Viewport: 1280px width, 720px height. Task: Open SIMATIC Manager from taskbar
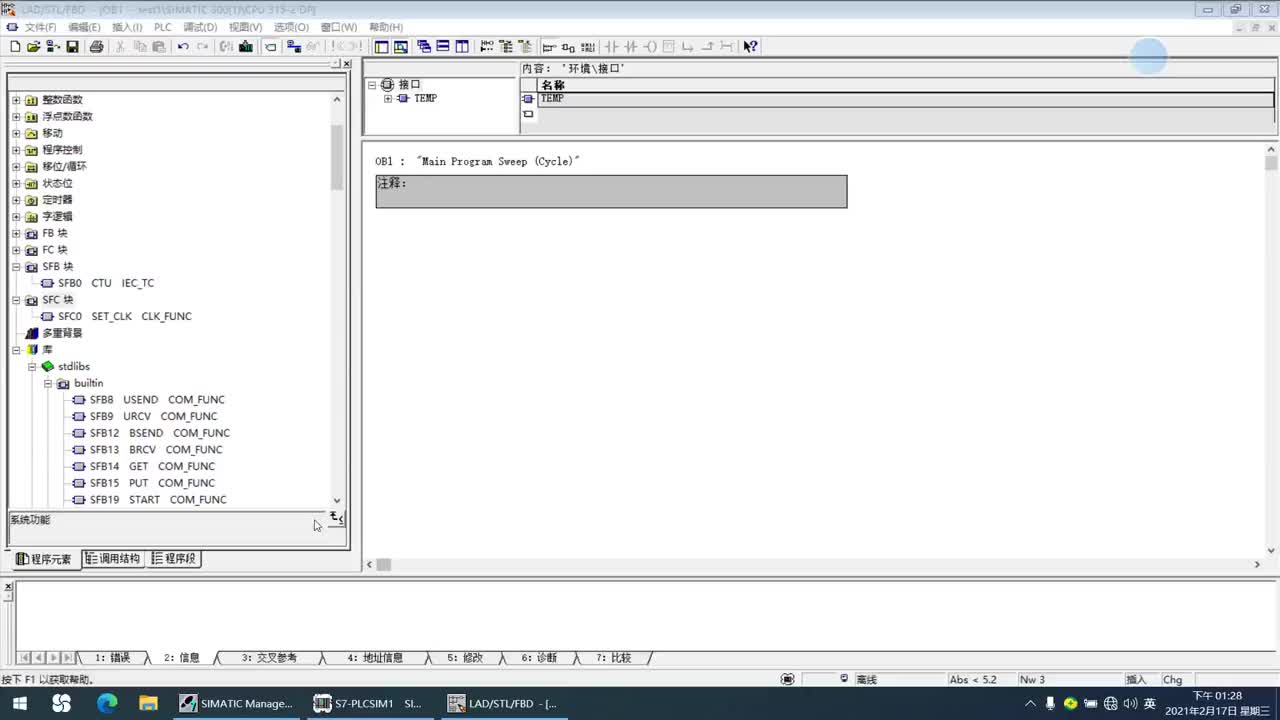click(x=237, y=703)
